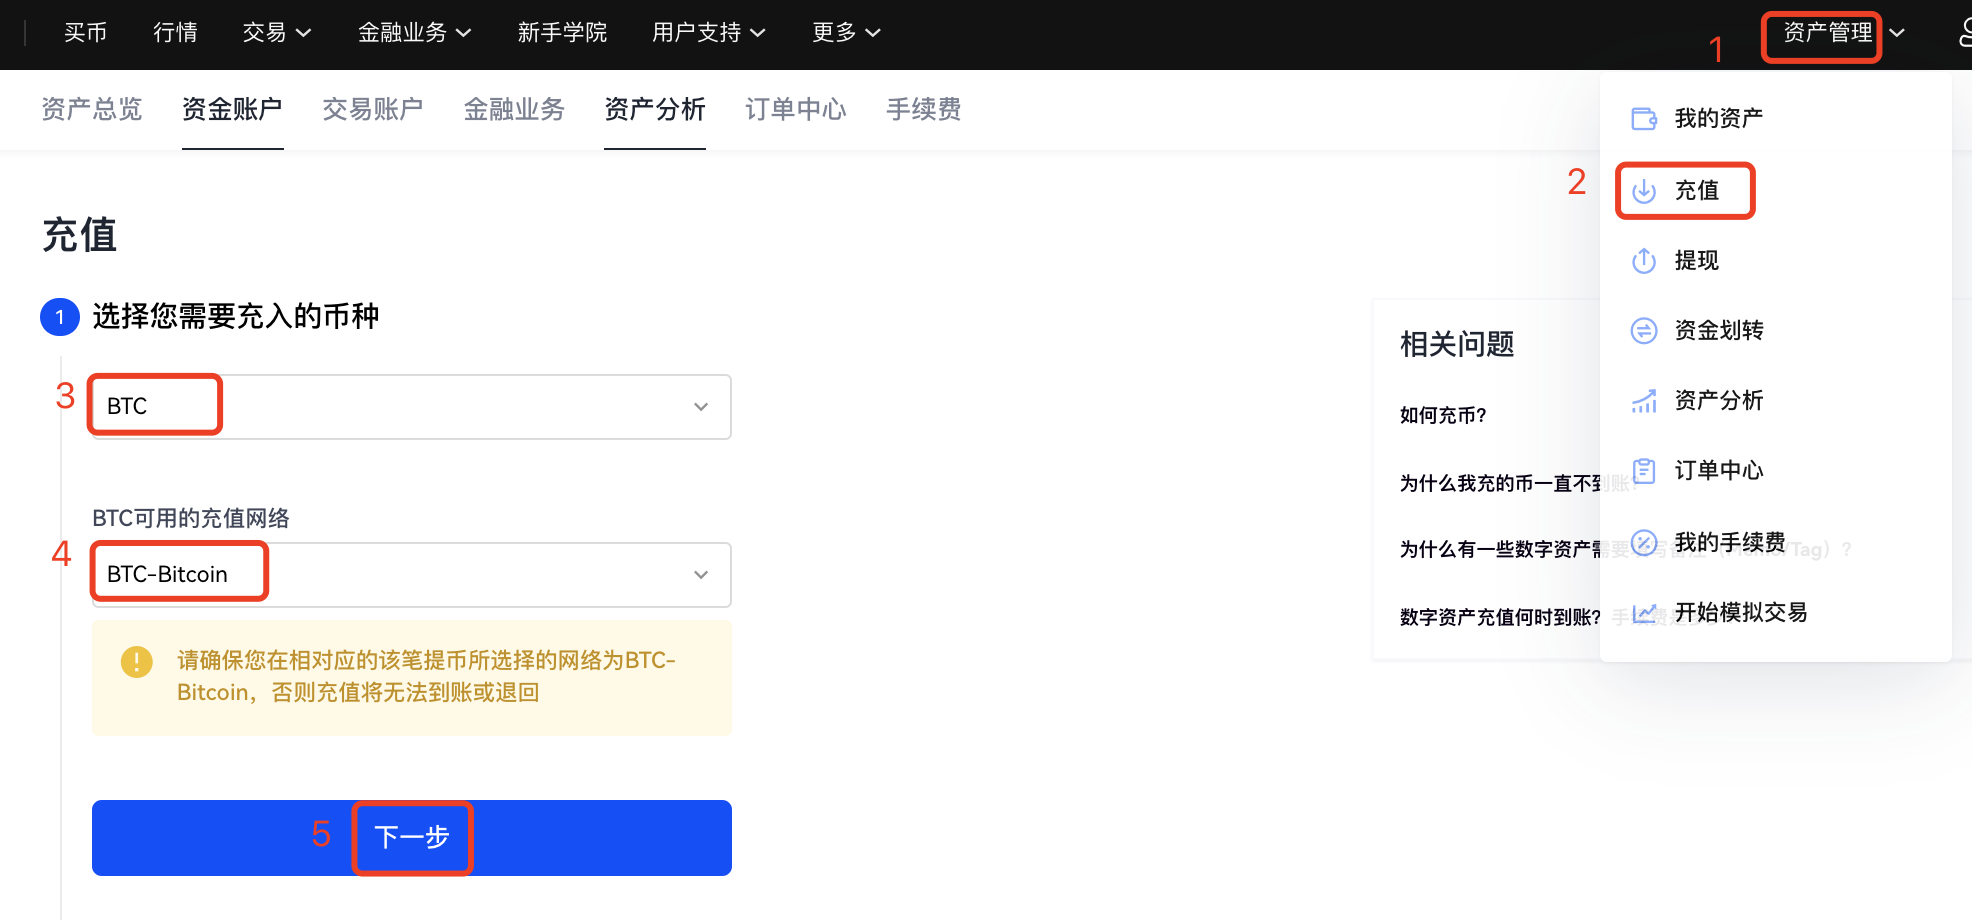This screenshot has height=920, width=1972.
Task: Open FAQ link 如何充币?
Action: (1443, 415)
